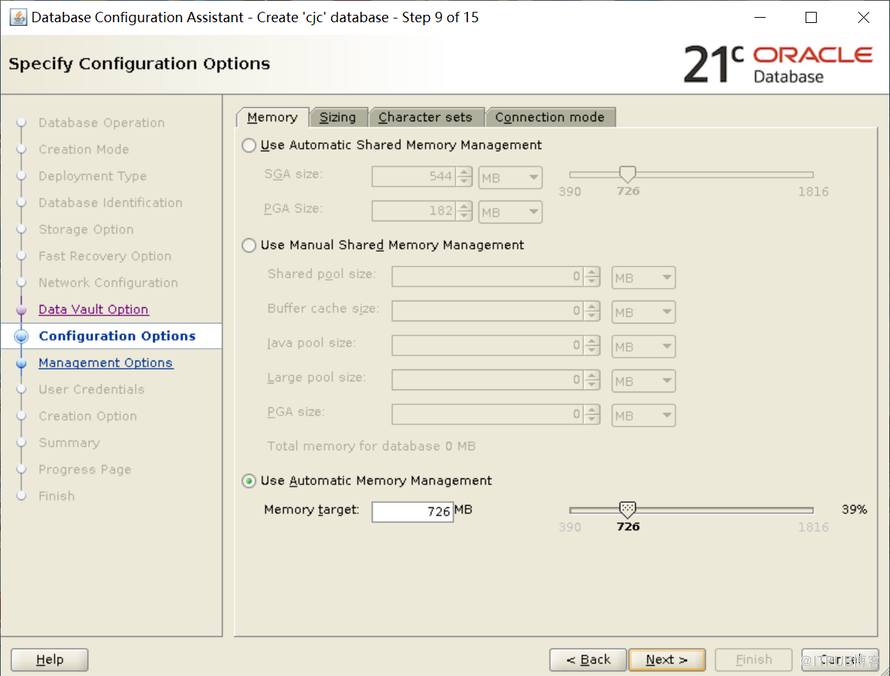Click the Next button
The width and height of the screenshot is (890, 676).
(x=666, y=659)
